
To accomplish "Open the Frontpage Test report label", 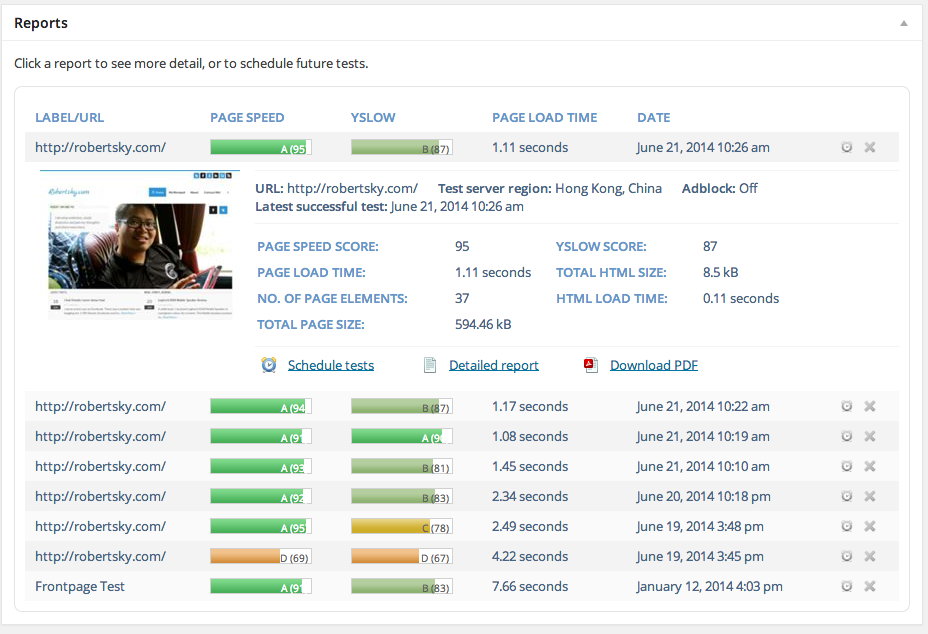I will (80, 587).
